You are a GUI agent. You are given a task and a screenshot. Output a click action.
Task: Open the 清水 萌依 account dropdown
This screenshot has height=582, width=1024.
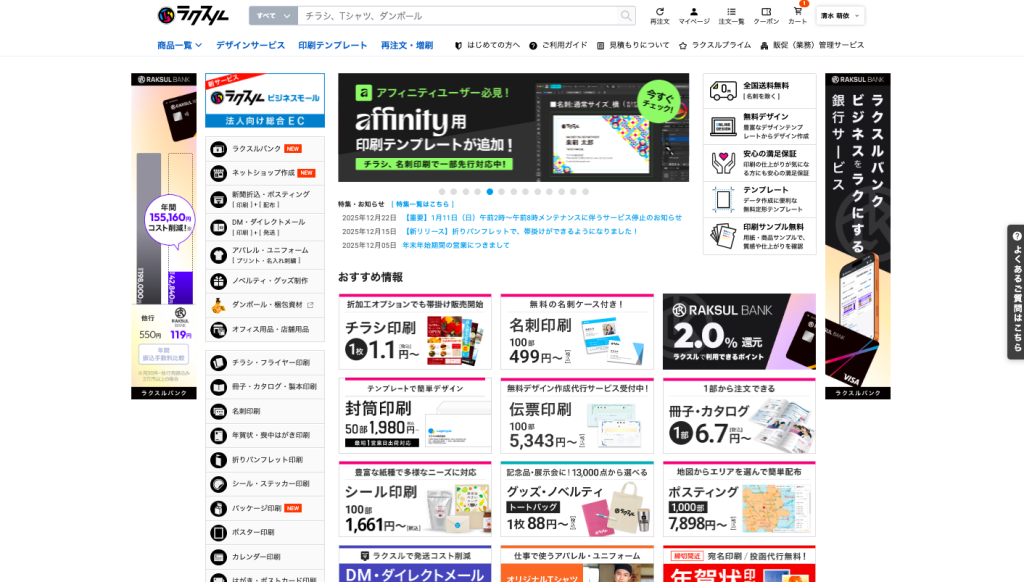(840, 16)
